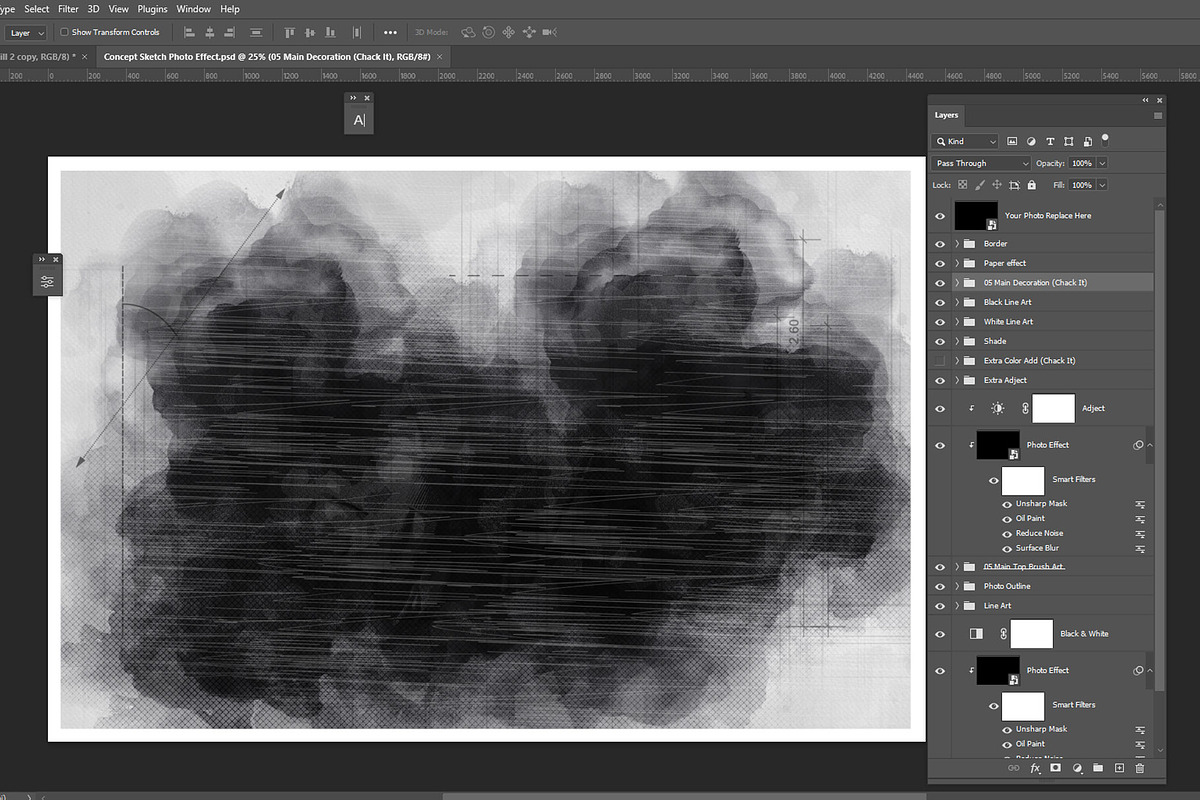Filter layers by smart objects icon
Viewport: 1200px width, 800px height.
1087,141
